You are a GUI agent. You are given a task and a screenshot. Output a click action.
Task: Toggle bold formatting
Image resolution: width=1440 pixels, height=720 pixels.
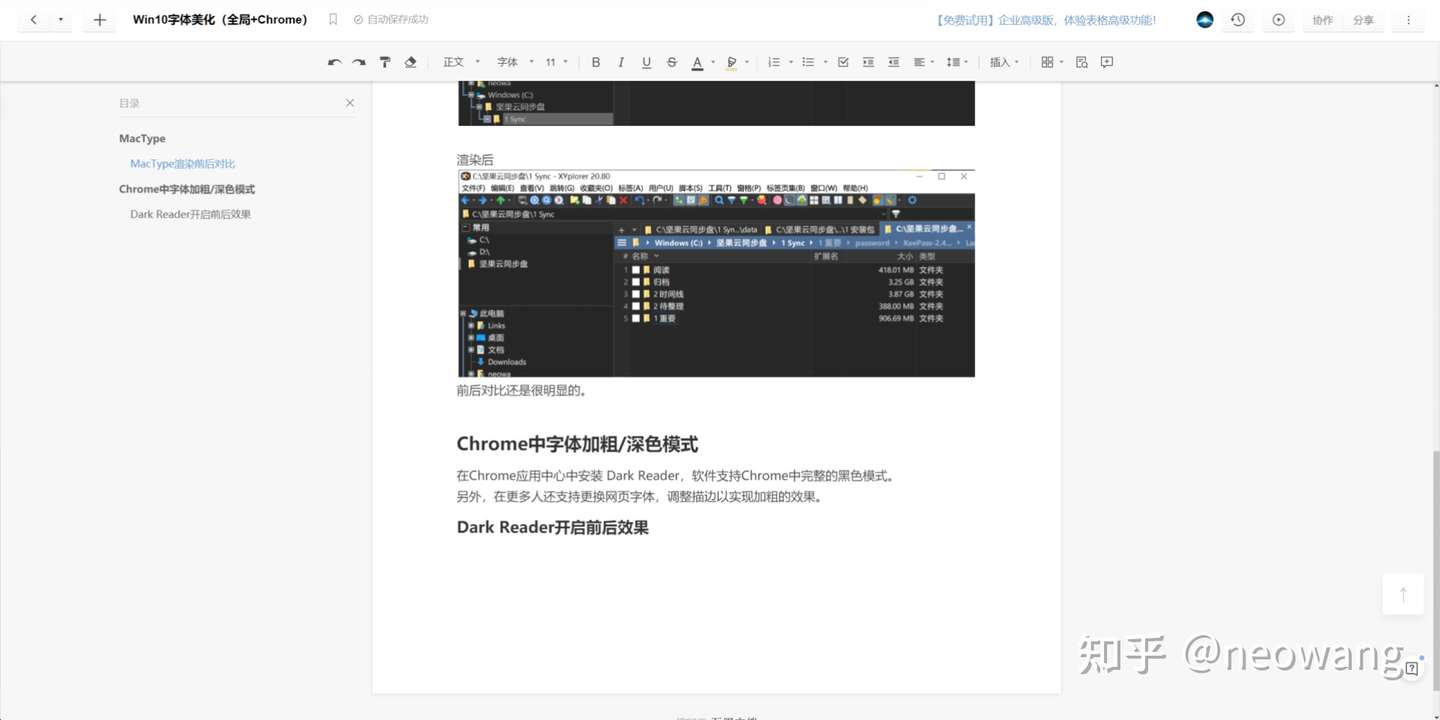(596, 62)
